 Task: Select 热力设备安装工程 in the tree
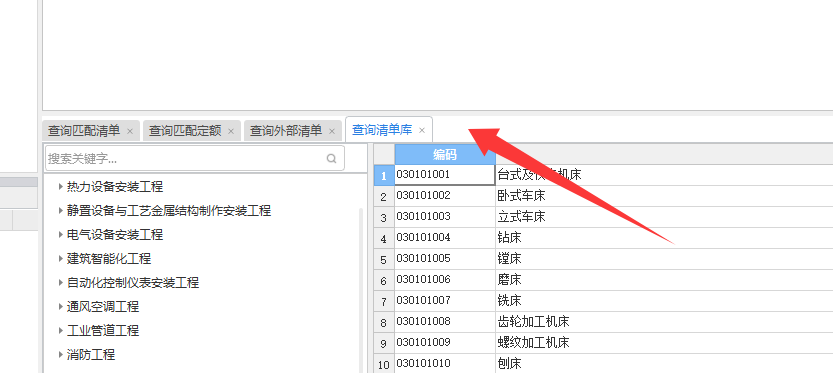point(115,187)
